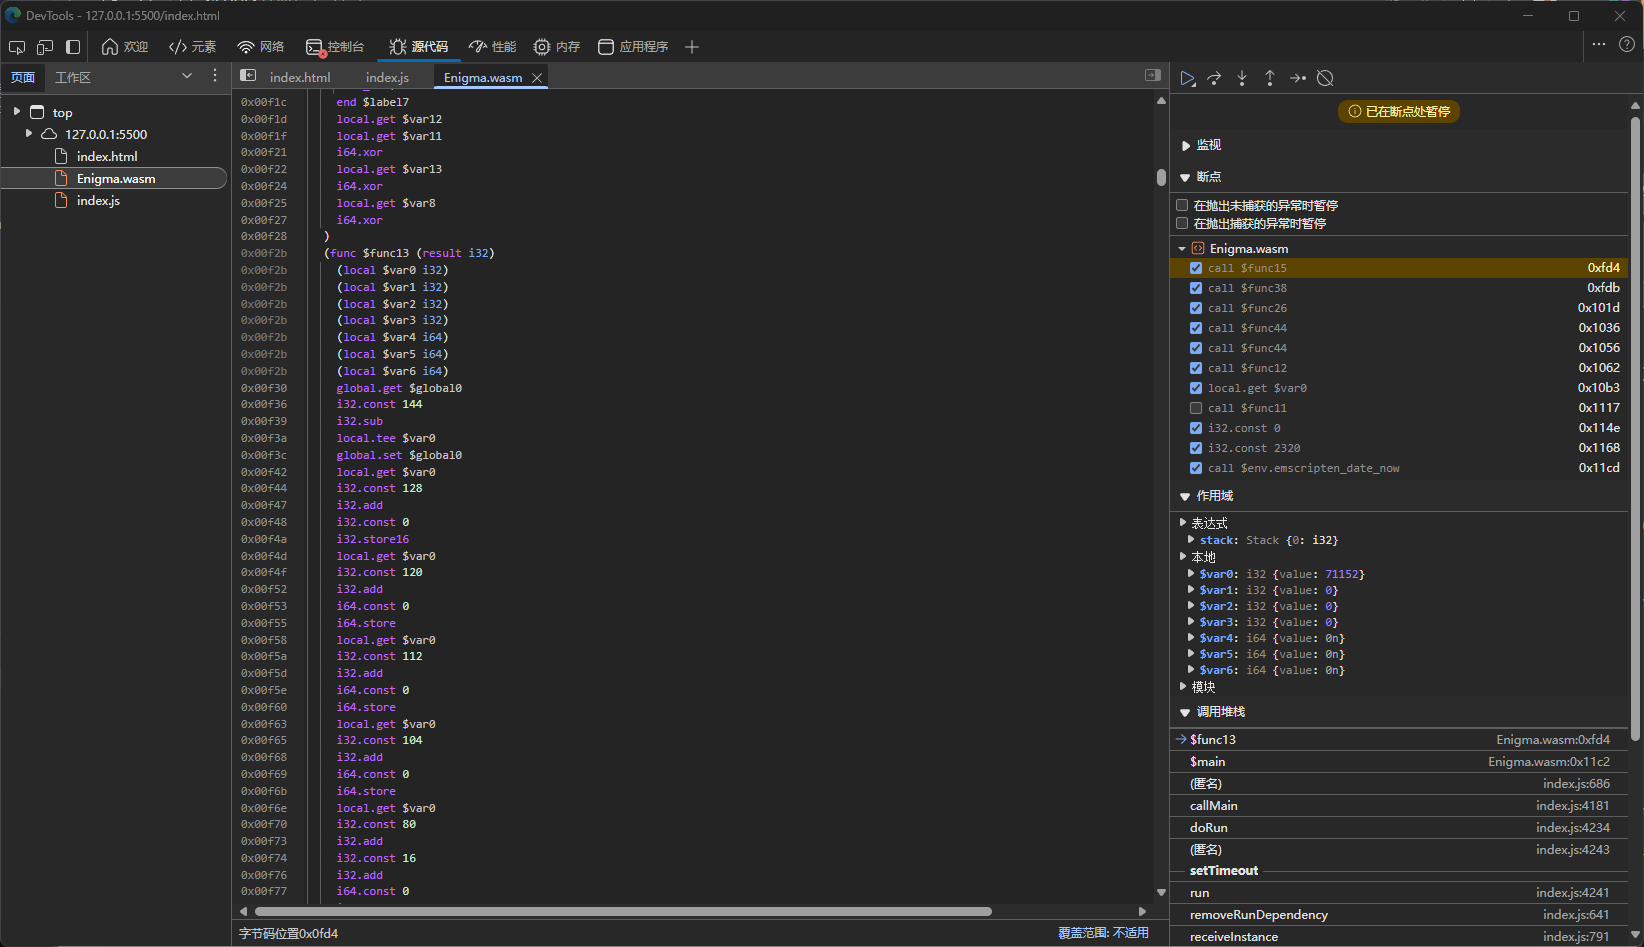Switch to Network panel
This screenshot has height=947, width=1644.
[260, 47]
